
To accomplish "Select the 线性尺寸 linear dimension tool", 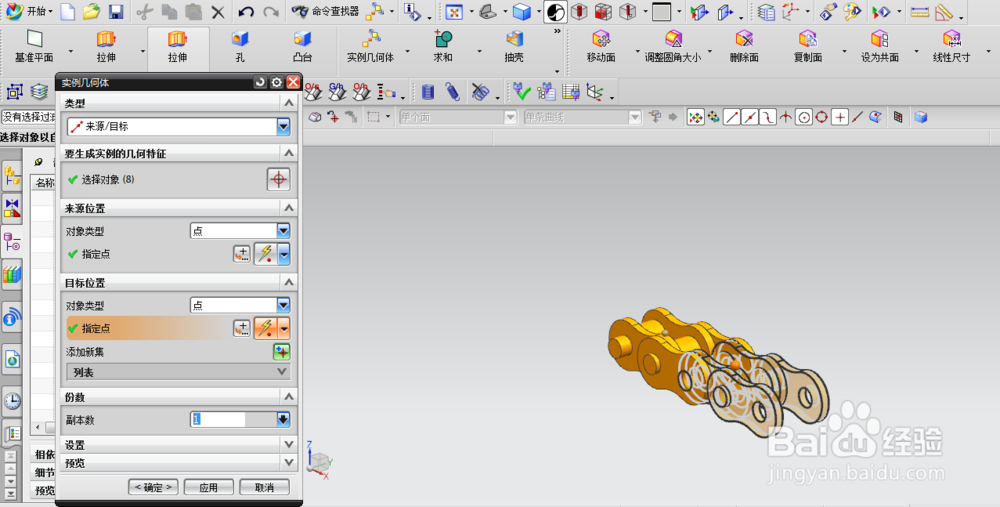I will tap(952, 46).
